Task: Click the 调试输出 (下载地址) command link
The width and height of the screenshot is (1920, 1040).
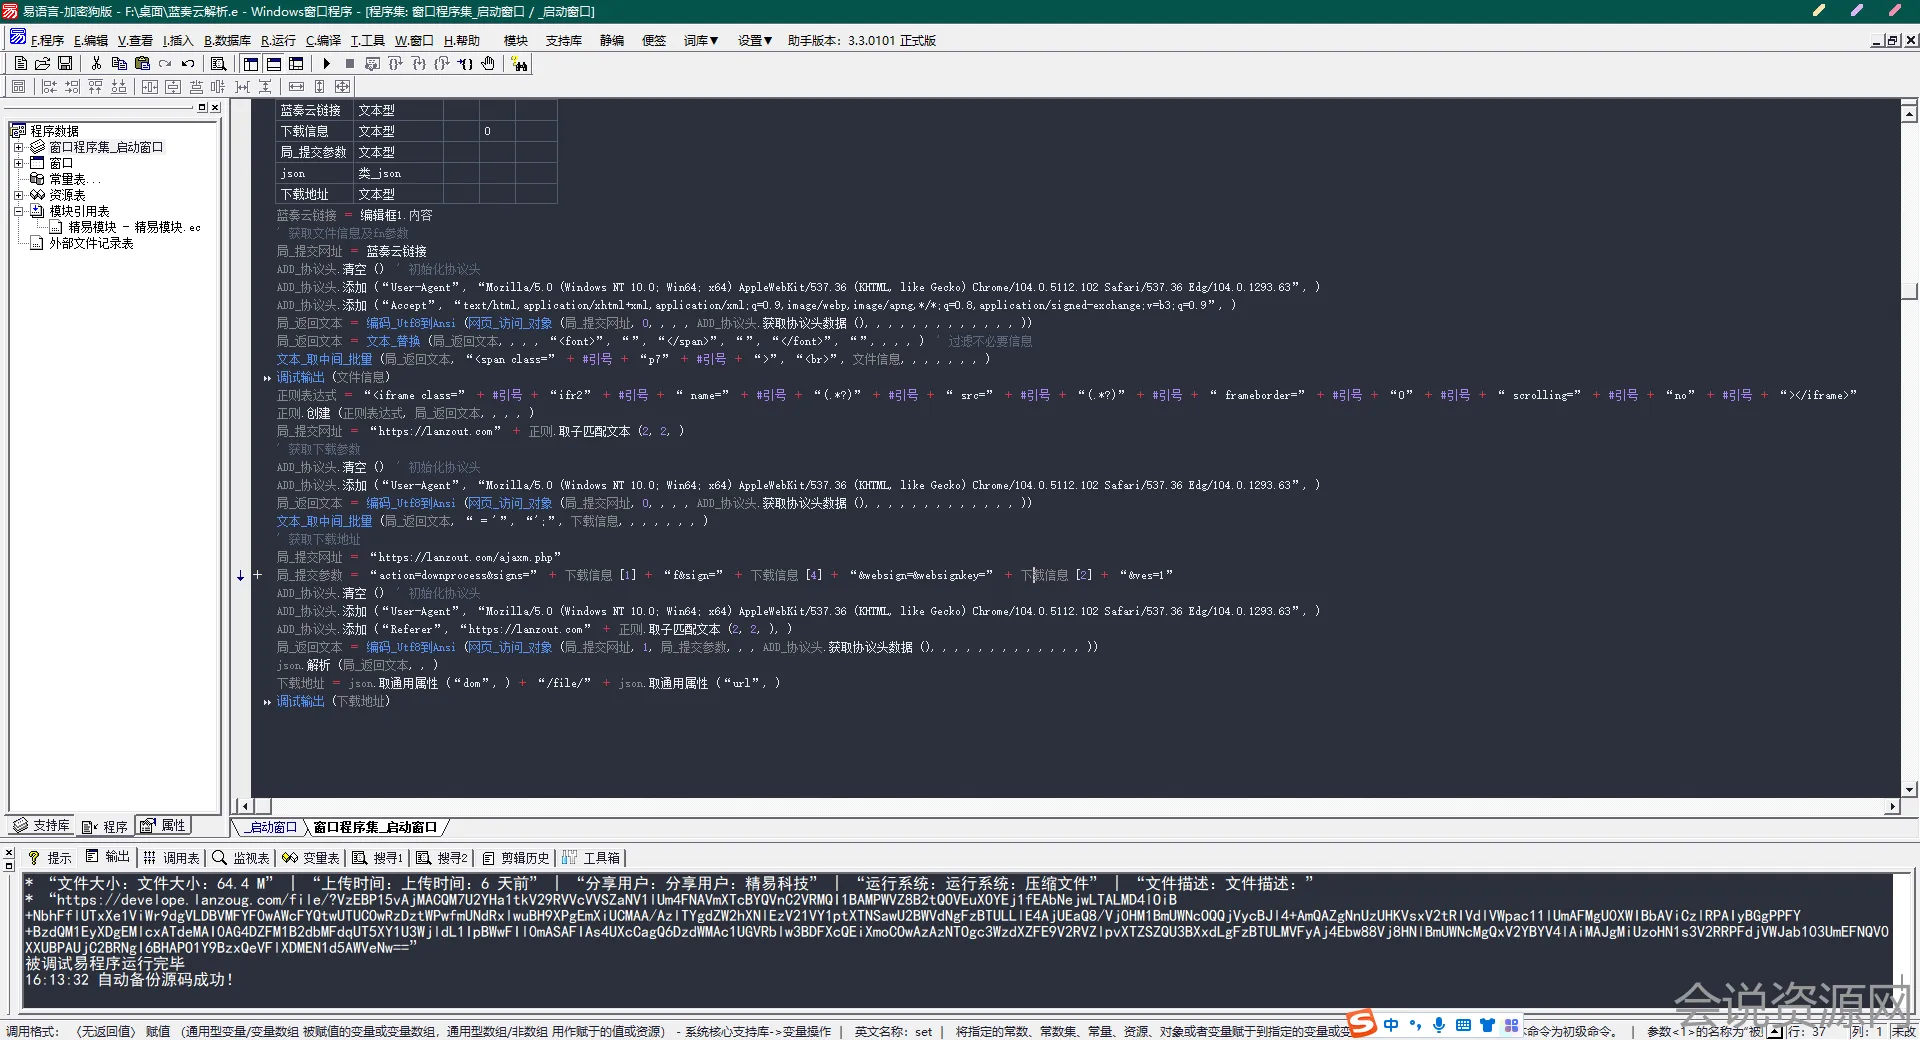Action: pos(300,702)
